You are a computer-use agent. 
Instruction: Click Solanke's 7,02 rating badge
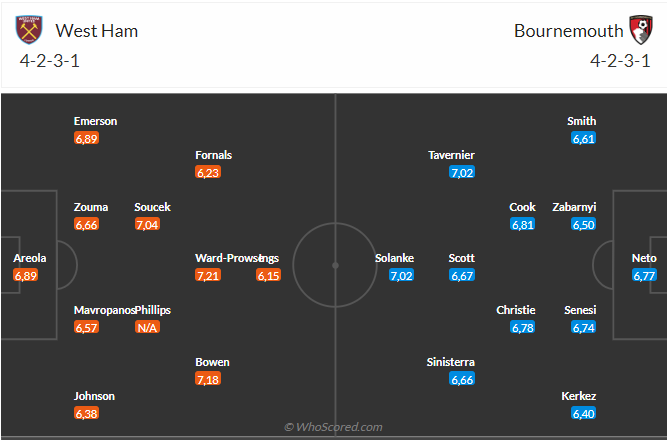pyautogui.click(x=401, y=275)
